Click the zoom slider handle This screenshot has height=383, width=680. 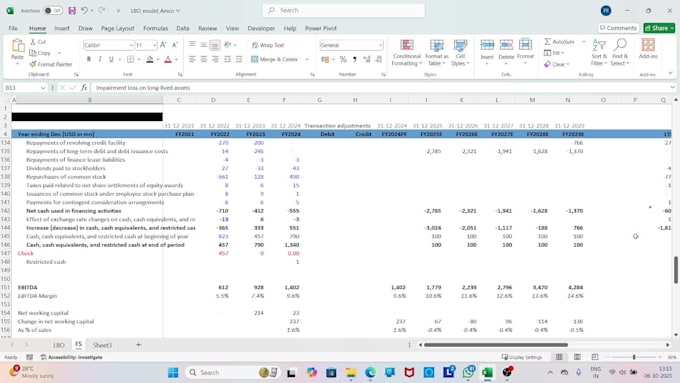(634, 357)
